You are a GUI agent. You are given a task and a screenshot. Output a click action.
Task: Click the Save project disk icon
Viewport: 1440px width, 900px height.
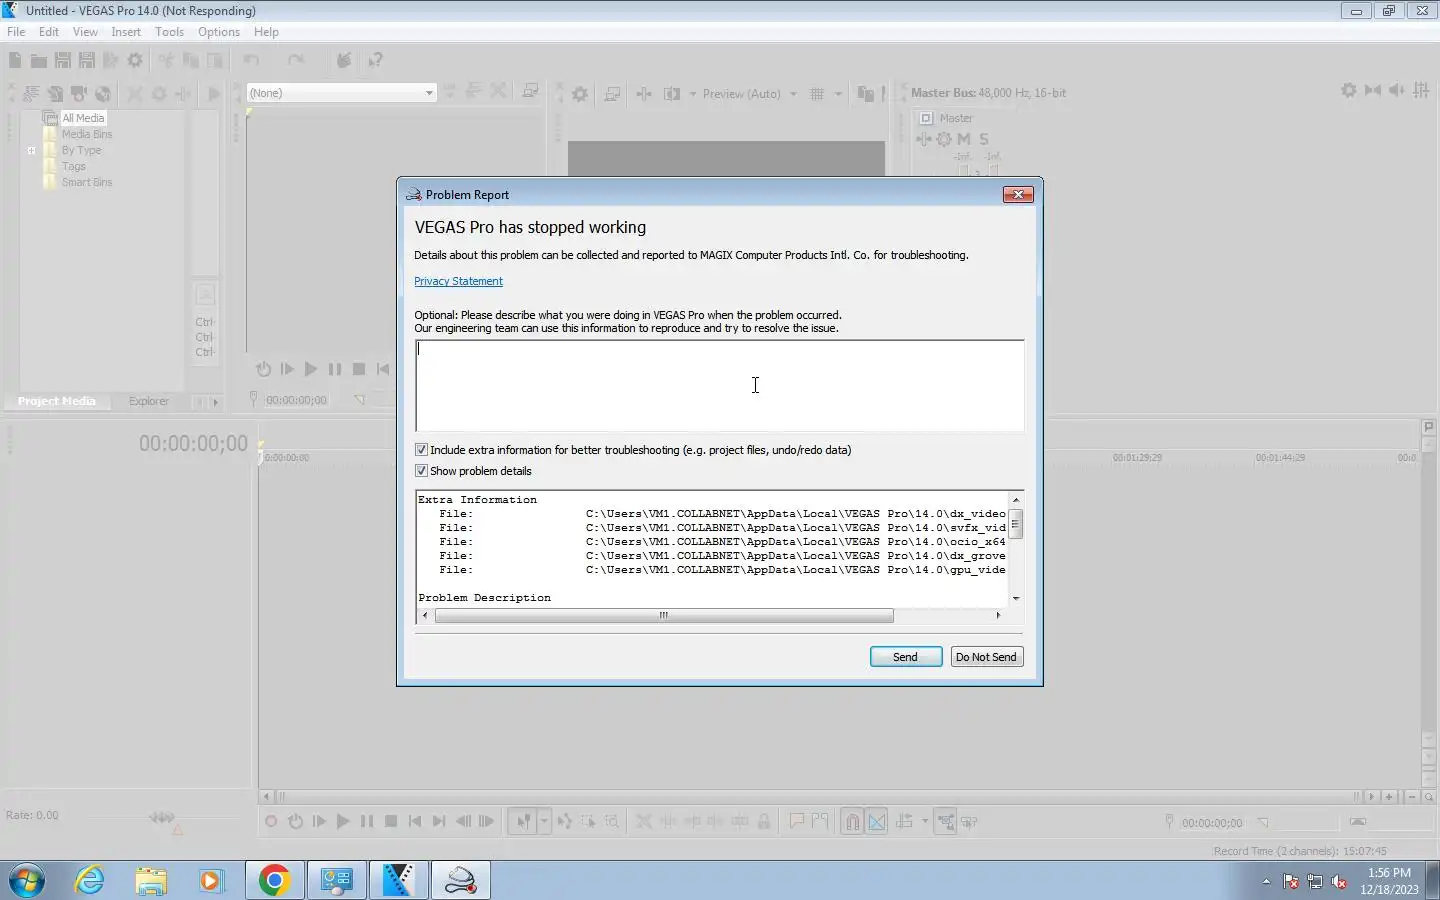[62, 61]
